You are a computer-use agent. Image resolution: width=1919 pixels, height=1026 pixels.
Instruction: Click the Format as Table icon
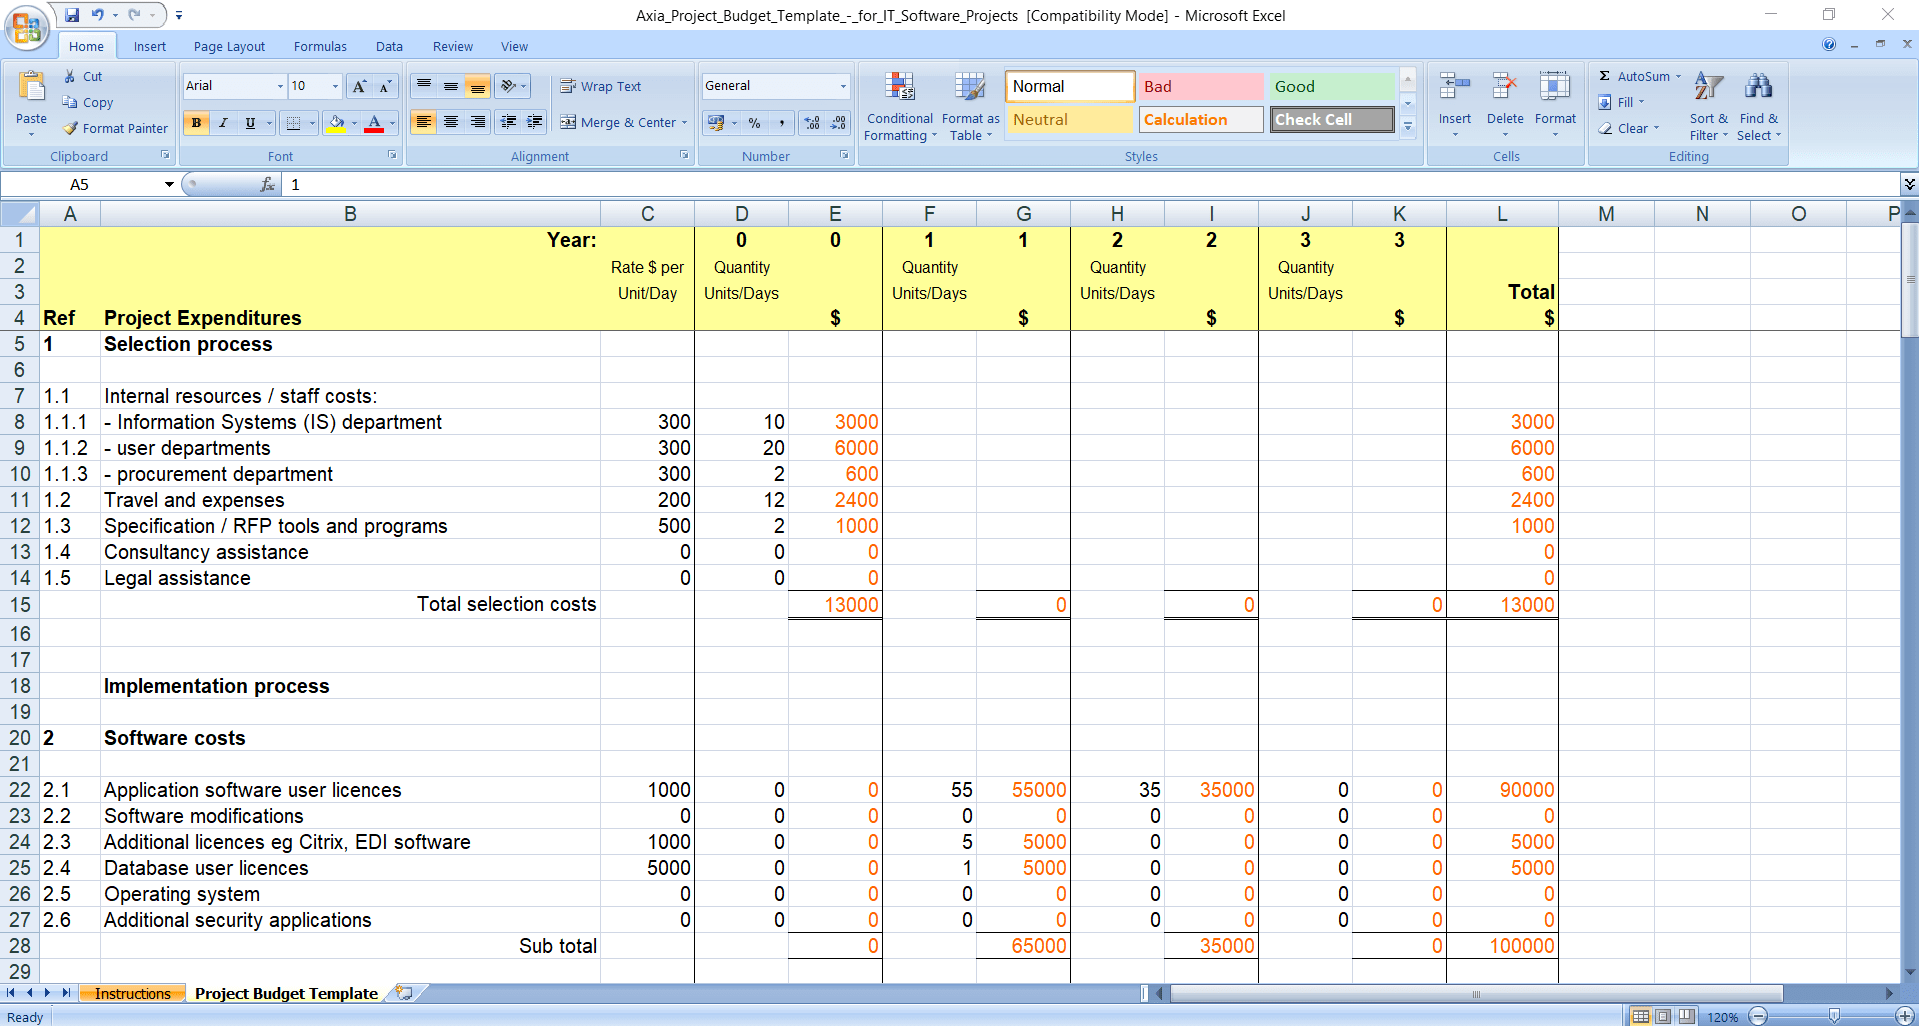pyautogui.click(x=969, y=88)
